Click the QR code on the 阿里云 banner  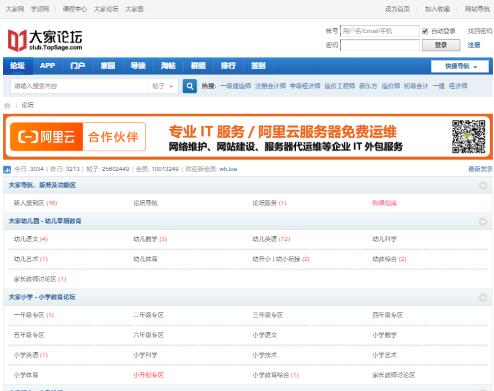(468, 137)
